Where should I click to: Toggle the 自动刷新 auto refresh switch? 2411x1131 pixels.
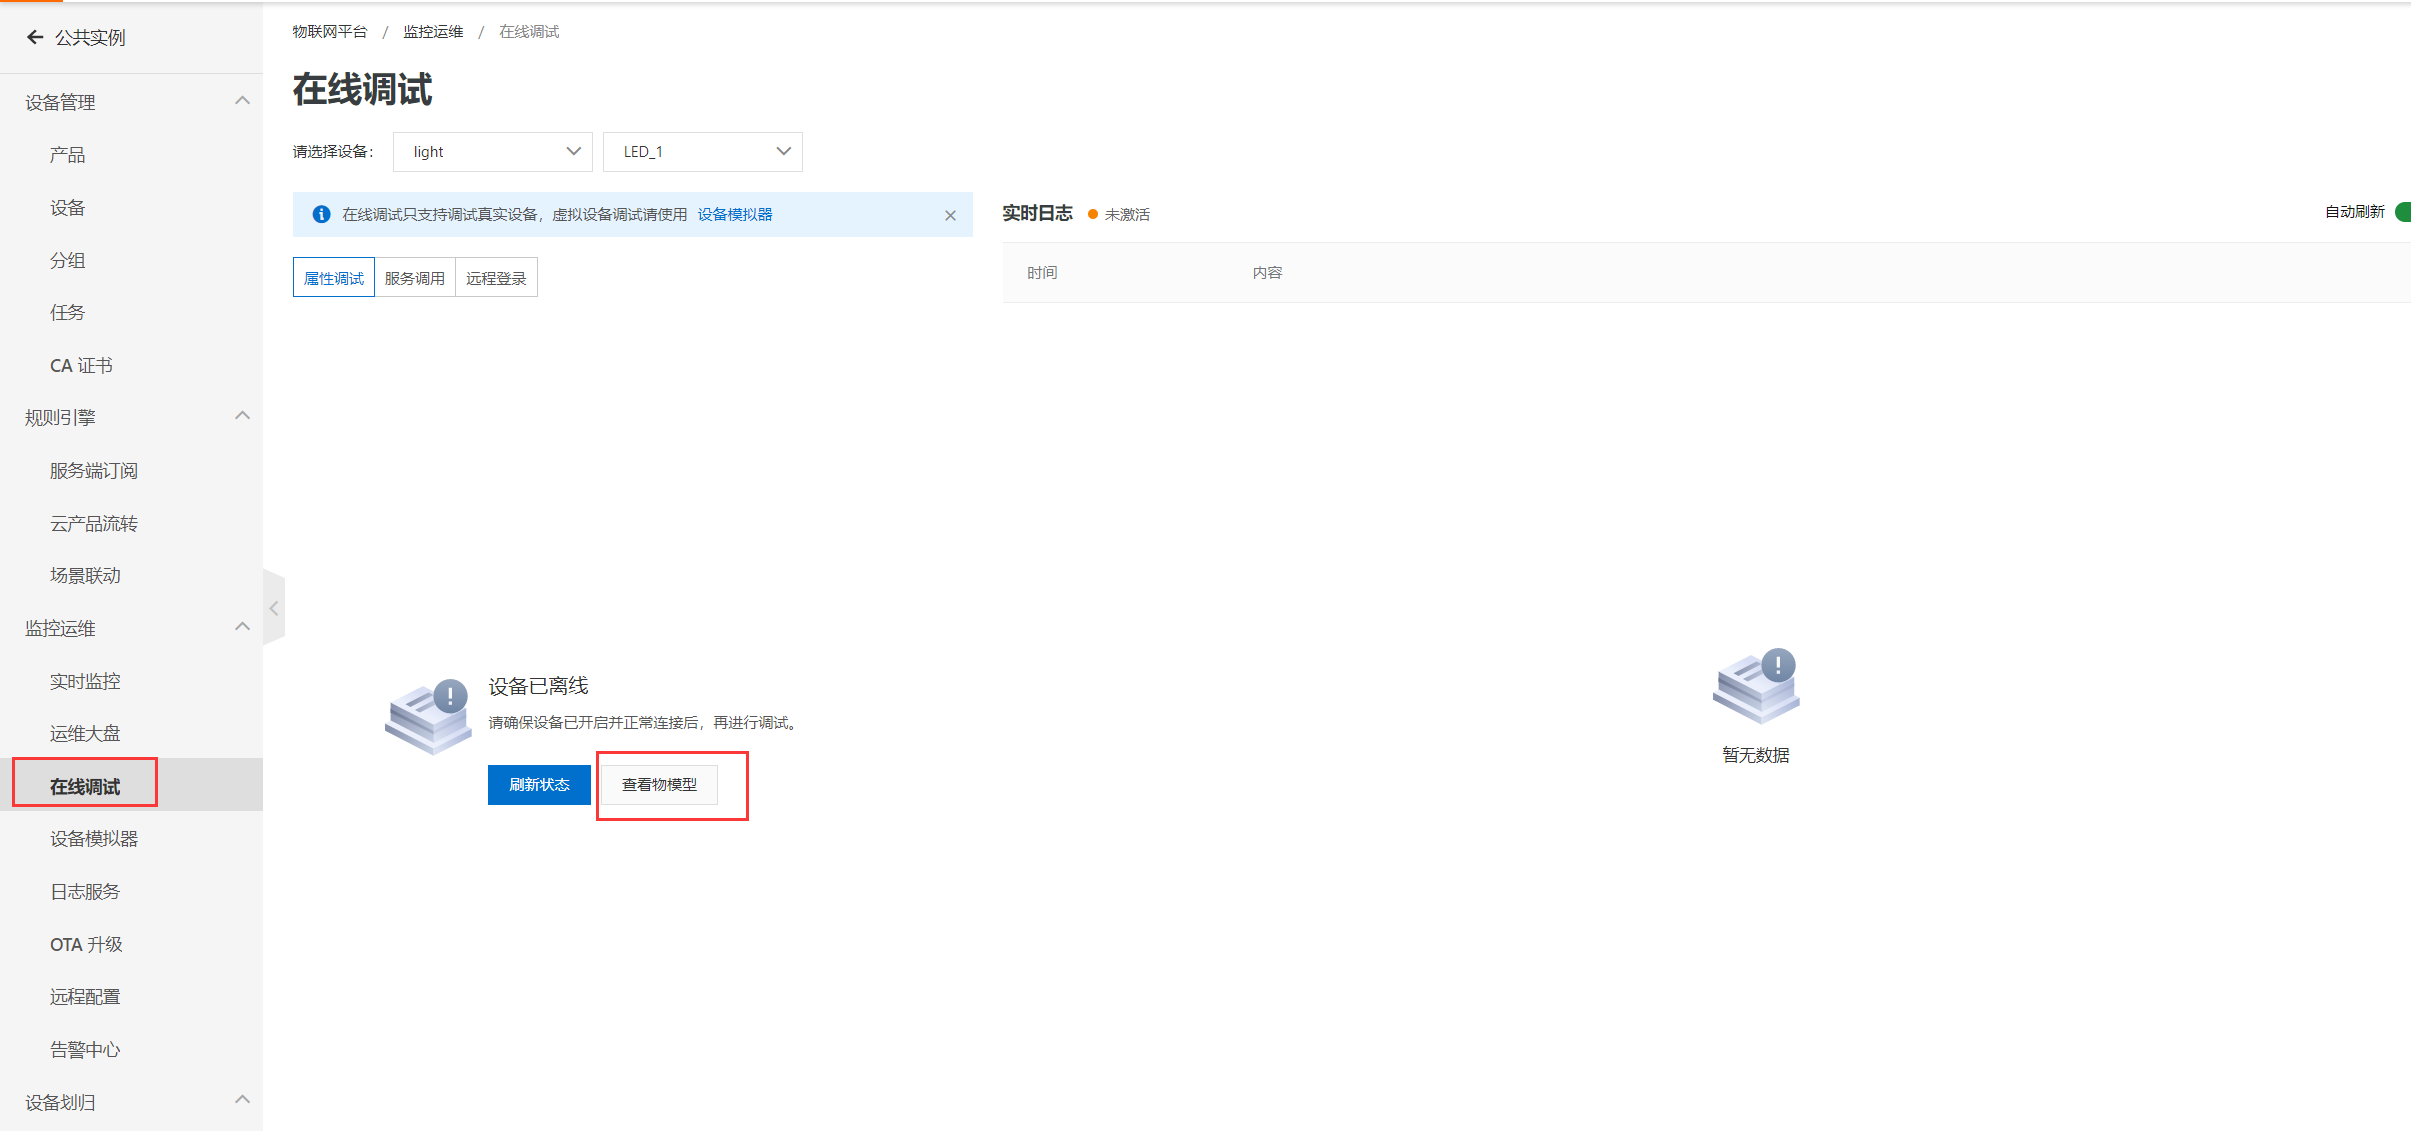[x=2402, y=212]
